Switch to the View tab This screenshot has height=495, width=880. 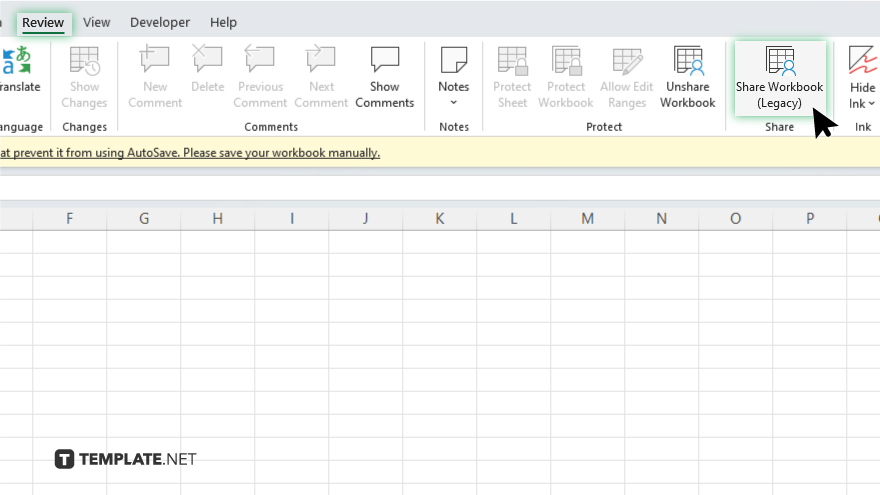97,22
